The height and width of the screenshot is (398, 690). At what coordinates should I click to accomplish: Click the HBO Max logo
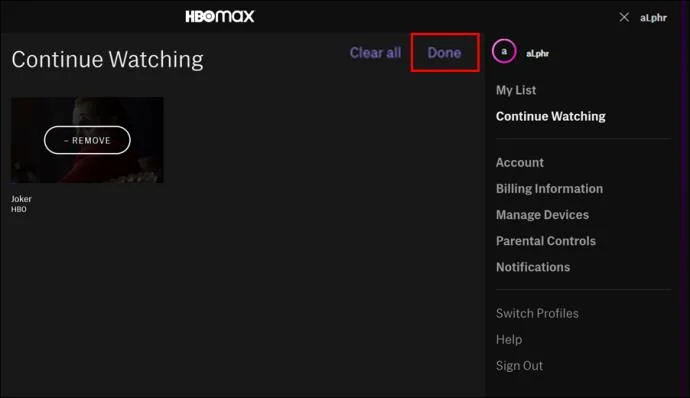220,16
